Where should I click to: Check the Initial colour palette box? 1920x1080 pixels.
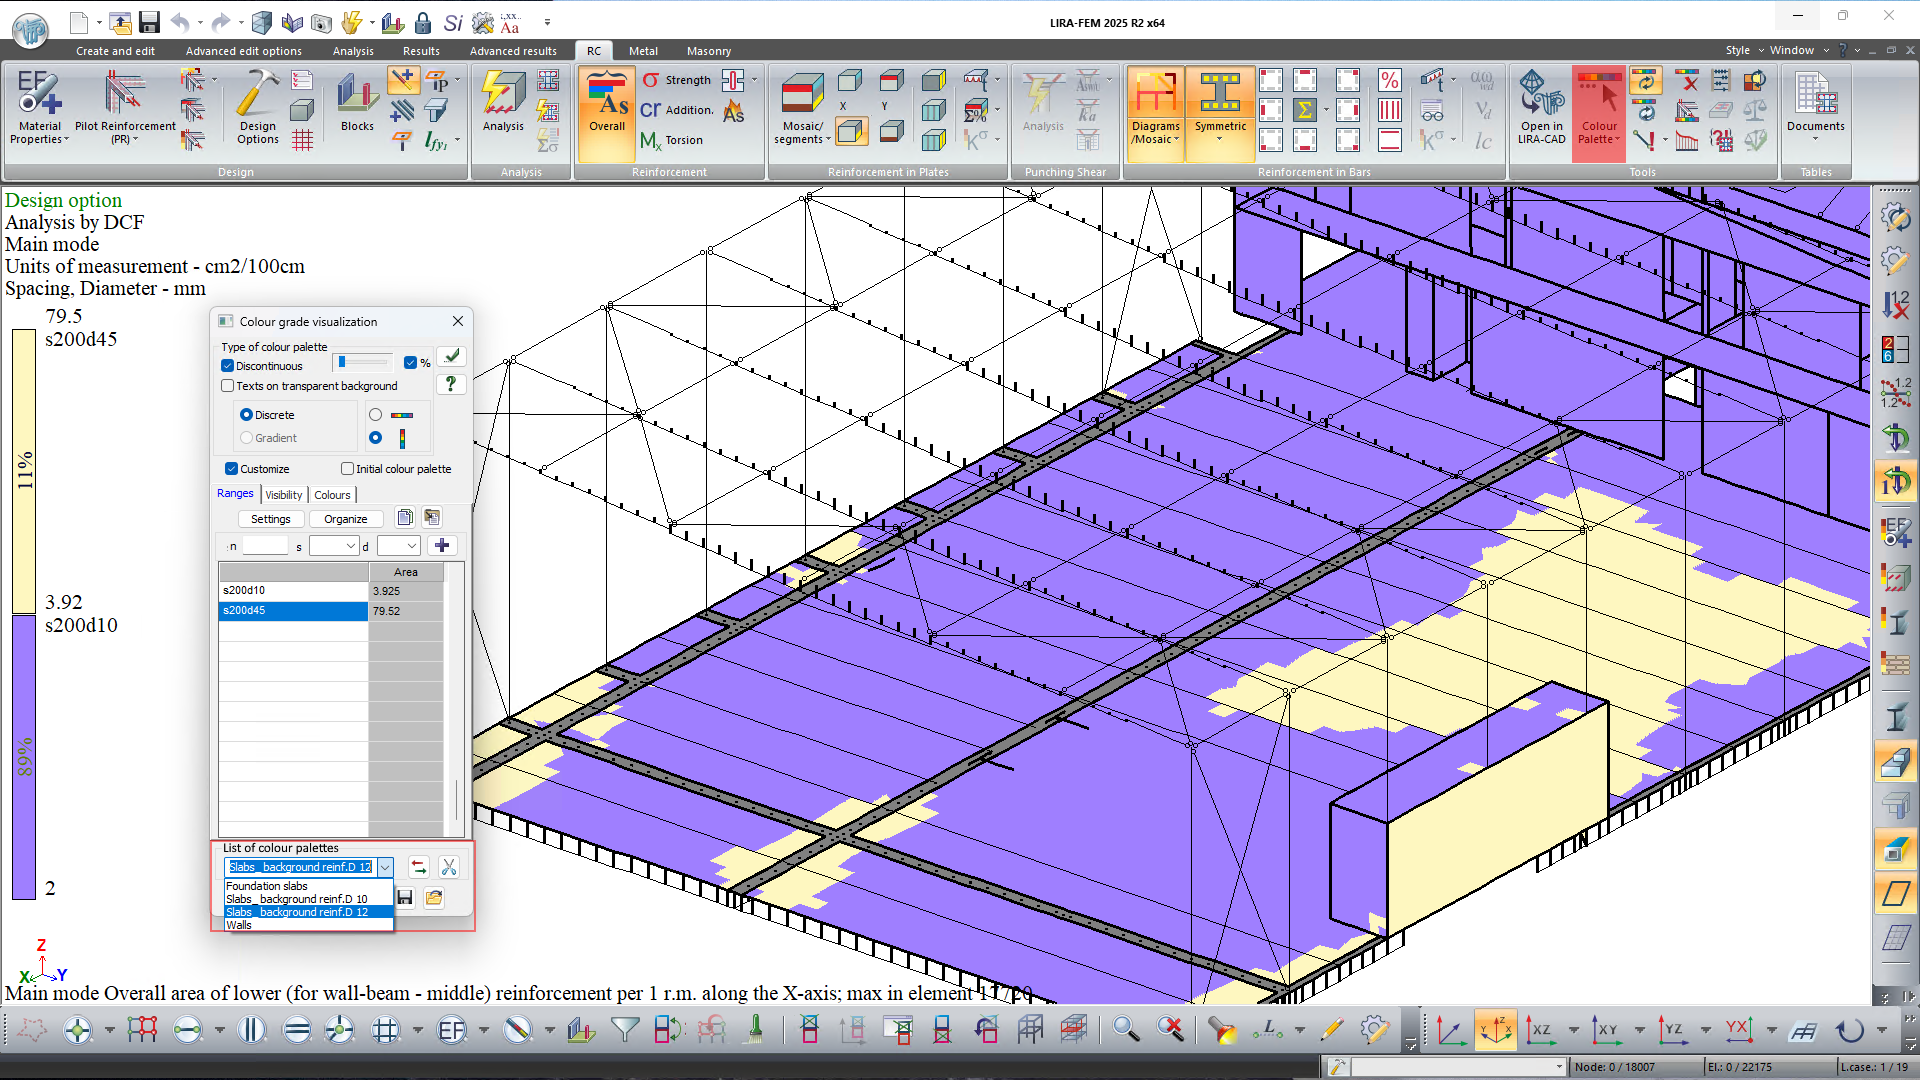(347, 469)
